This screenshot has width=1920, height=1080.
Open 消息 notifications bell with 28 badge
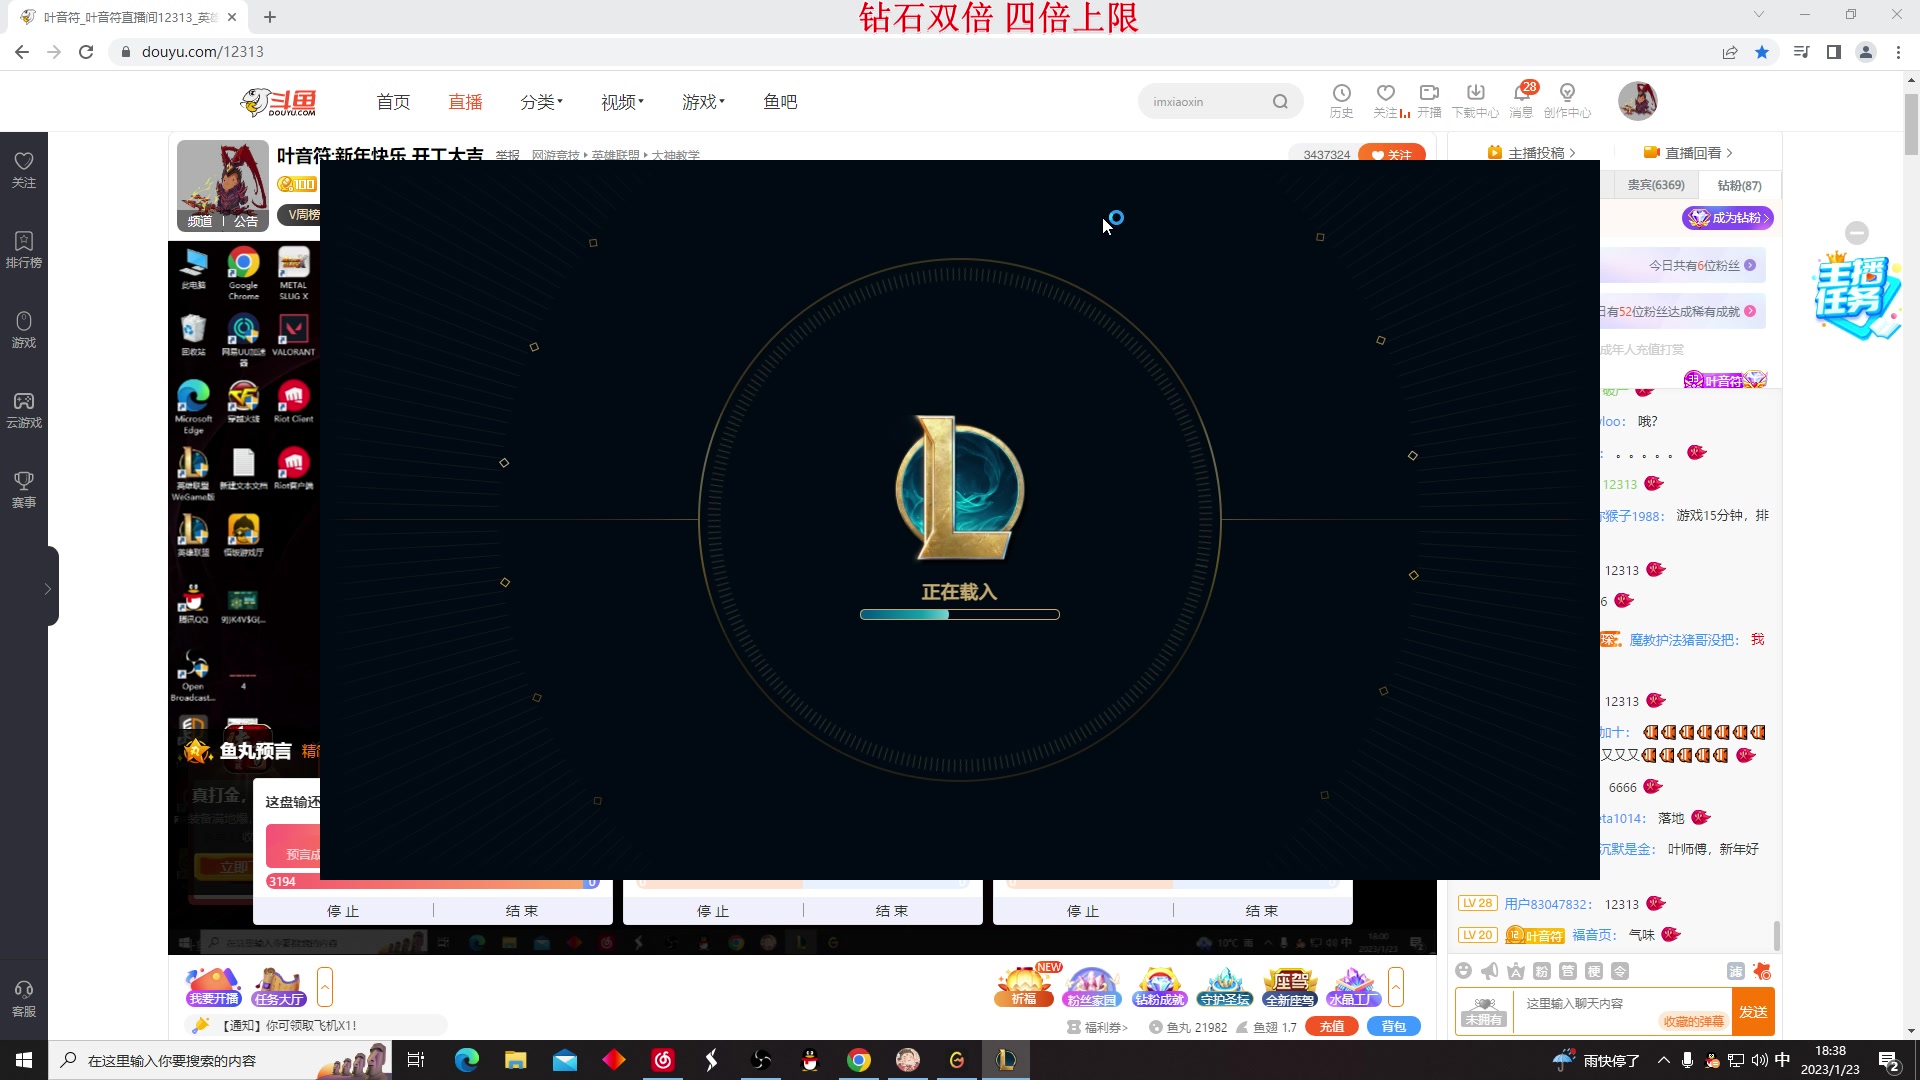click(x=1522, y=101)
